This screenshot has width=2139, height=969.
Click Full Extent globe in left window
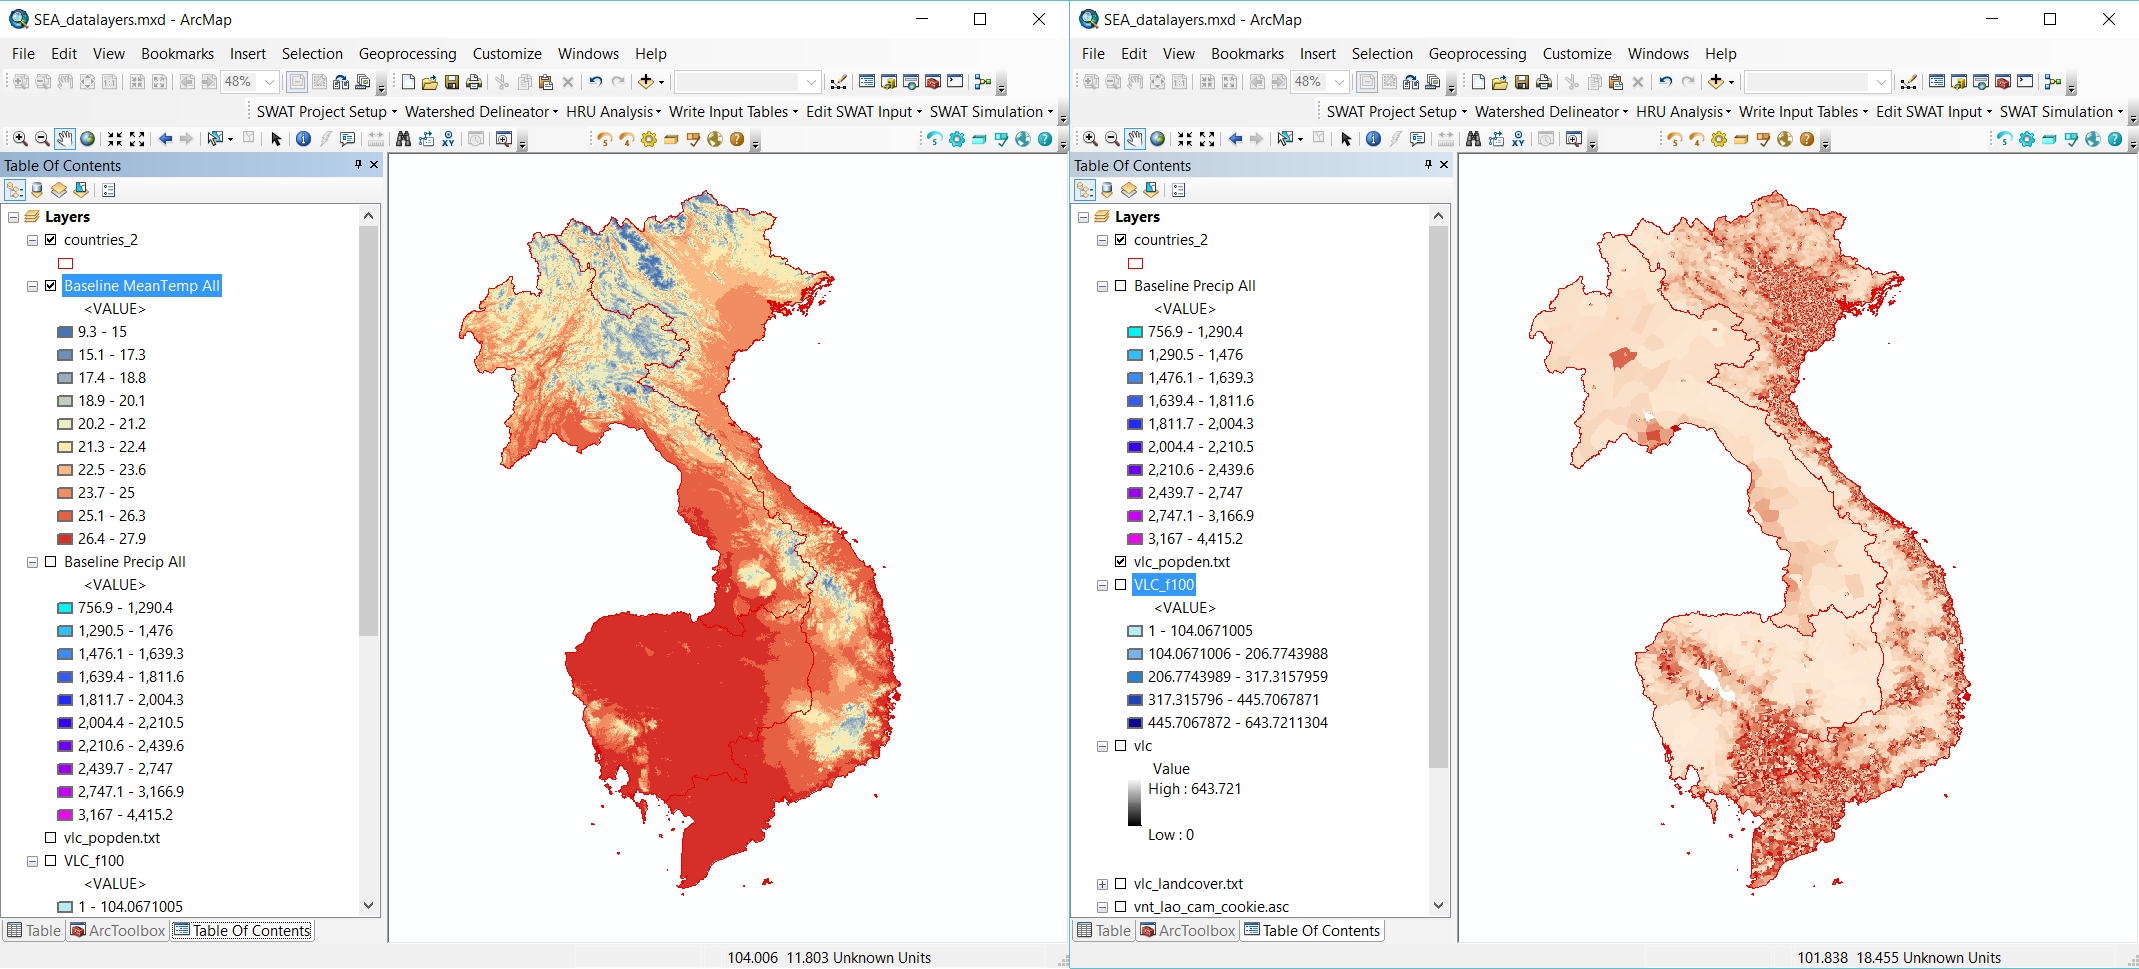(x=88, y=139)
